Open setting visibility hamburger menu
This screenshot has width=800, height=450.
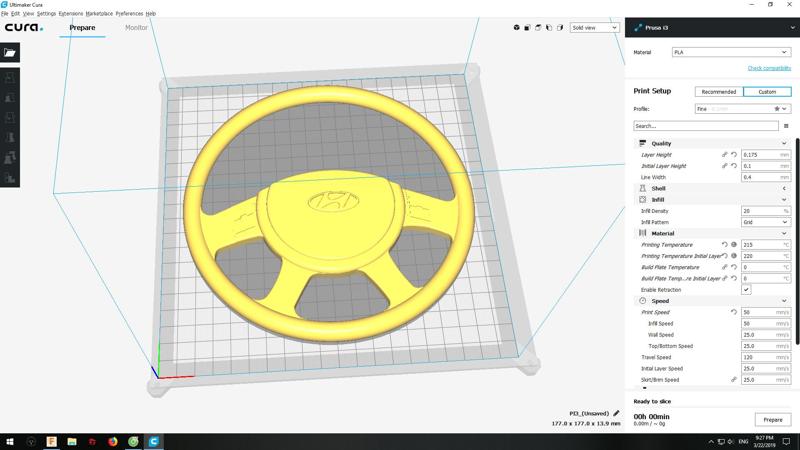786,126
